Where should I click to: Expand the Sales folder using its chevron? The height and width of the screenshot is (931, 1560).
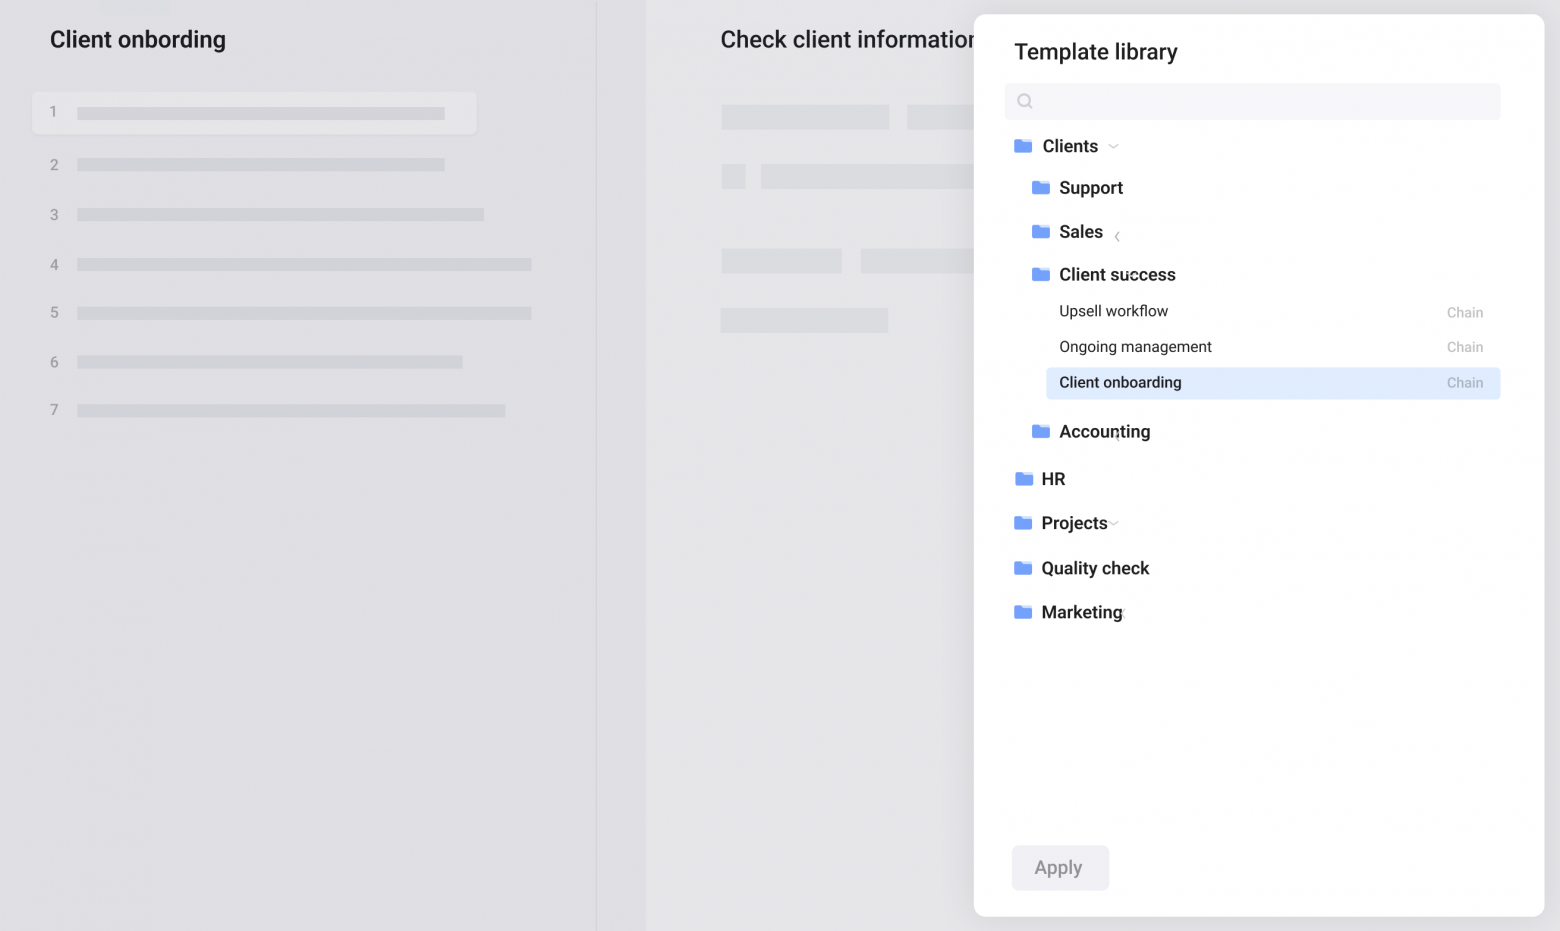coord(1117,237)
